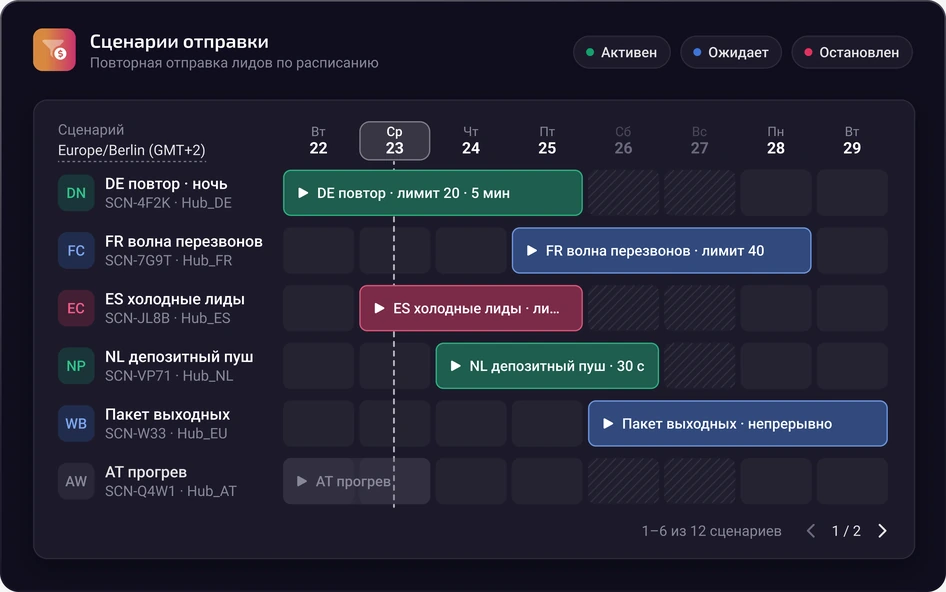Open the Europe/Berlin (GMT+2) timezone selector
The width and height of the screenshot is (946, 592).
click(x=132, y=150)
